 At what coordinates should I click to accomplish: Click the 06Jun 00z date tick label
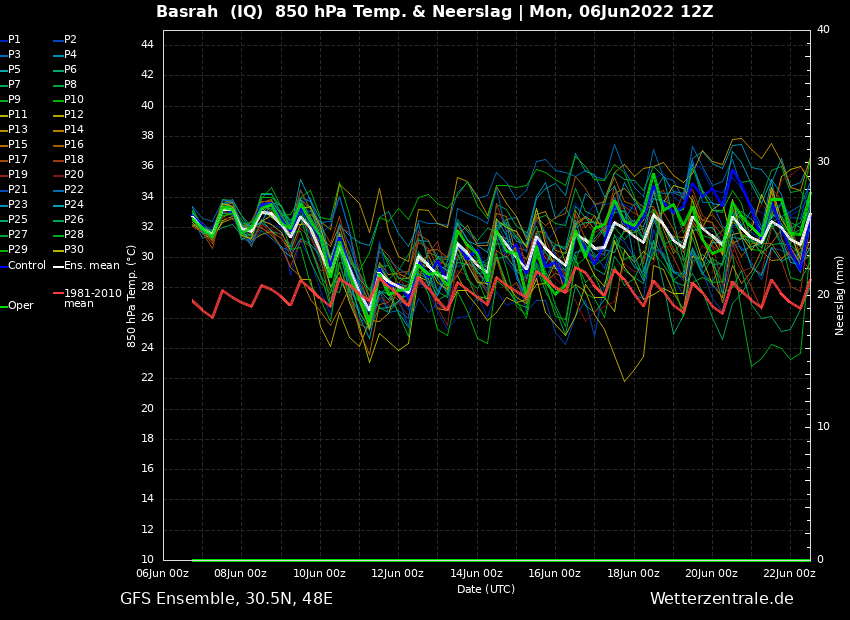click(x=162, y=574)
